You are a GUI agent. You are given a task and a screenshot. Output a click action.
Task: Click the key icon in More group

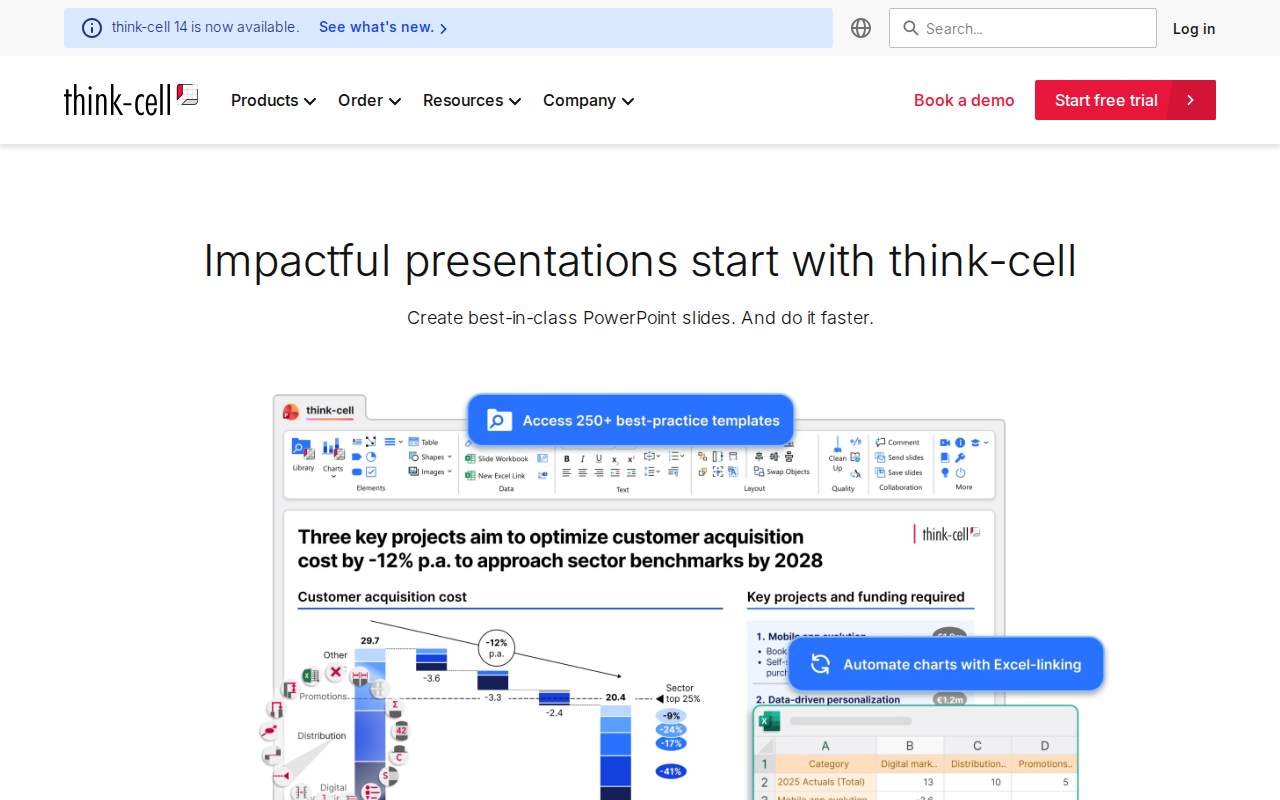[961, 457]
